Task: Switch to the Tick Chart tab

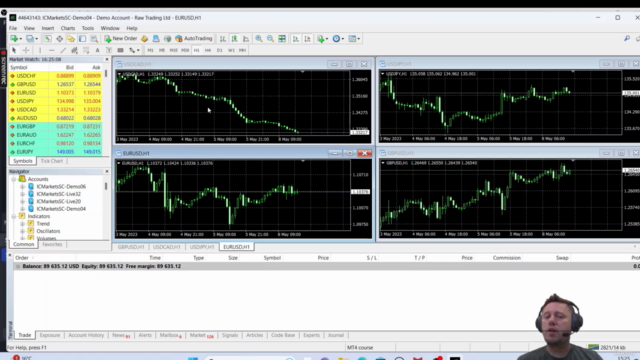Action: tap(52, 161)
